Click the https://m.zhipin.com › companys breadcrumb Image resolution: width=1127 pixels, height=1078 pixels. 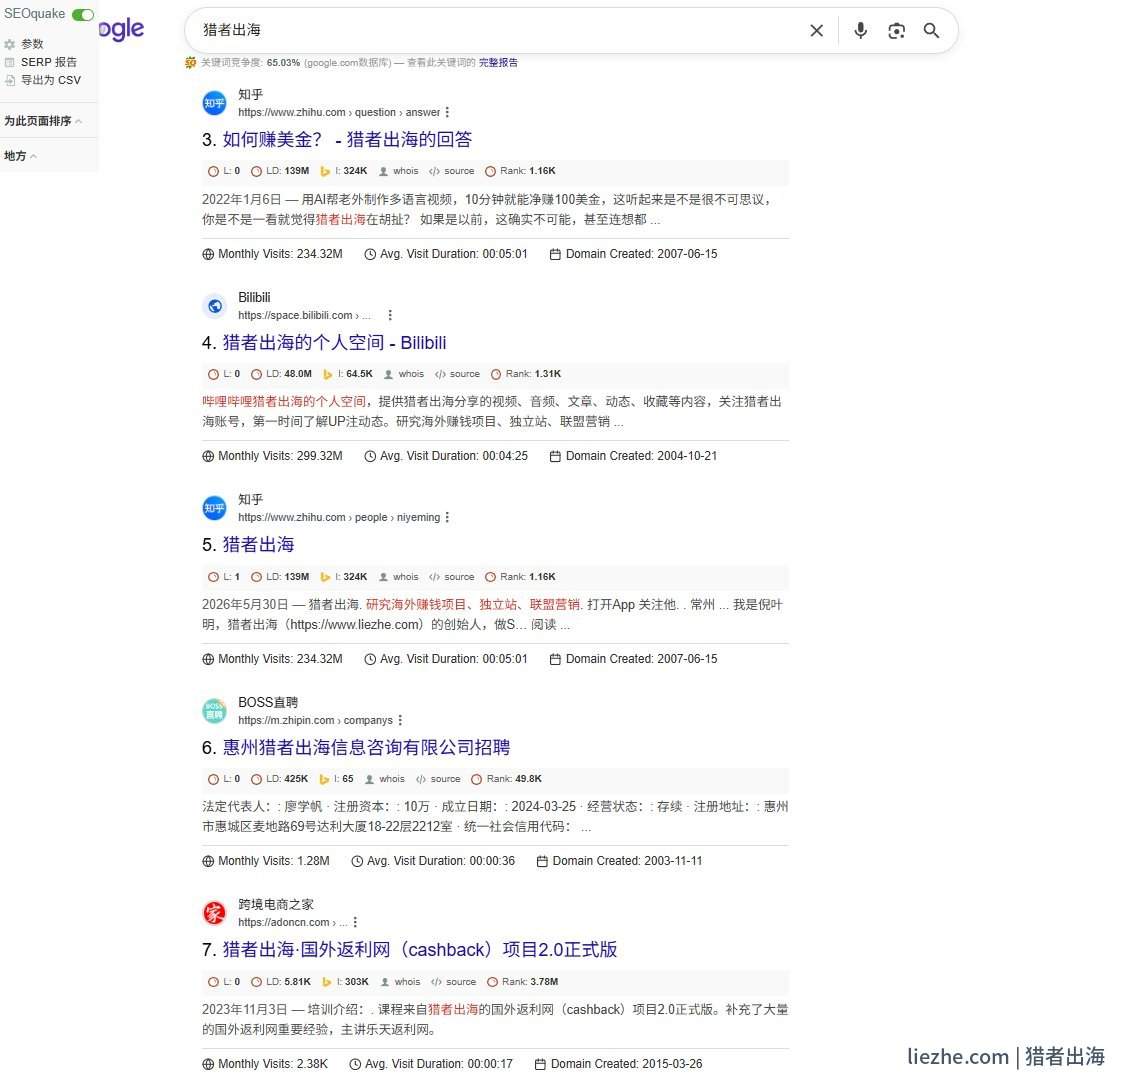(x=316, y=720)
